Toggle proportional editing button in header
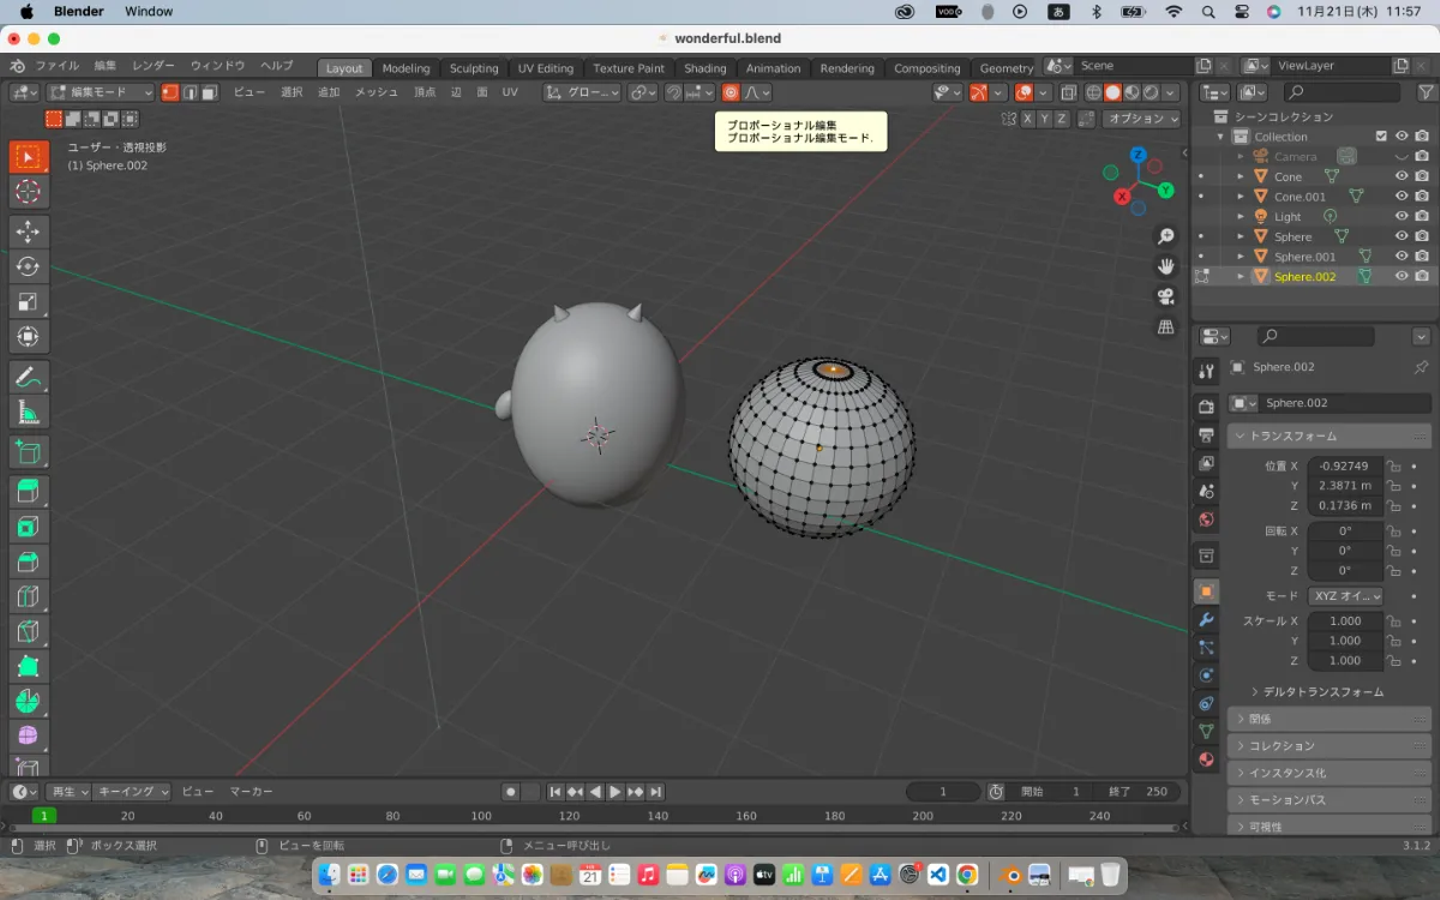 (731, 93)
